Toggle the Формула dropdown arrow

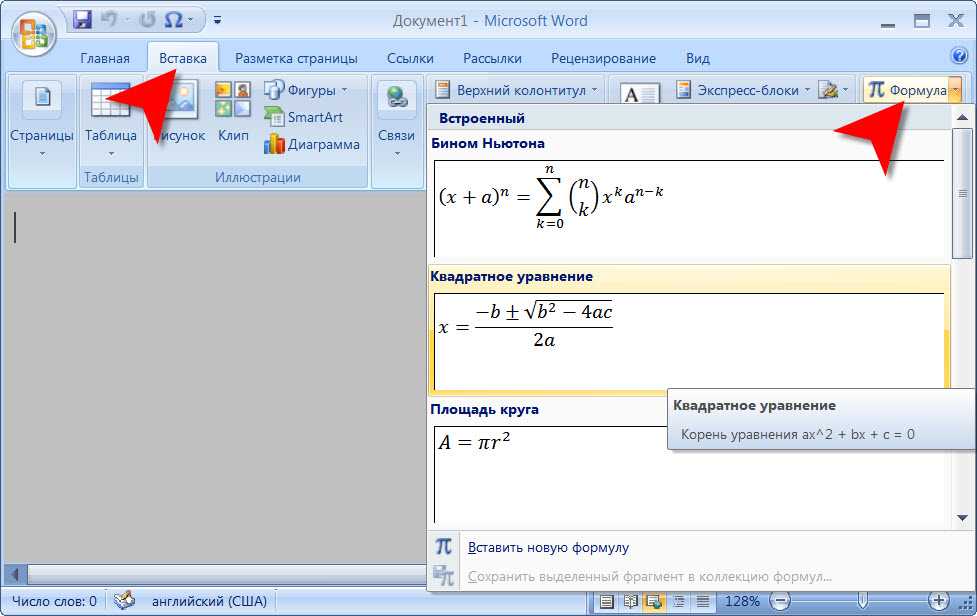coord(955,90)
